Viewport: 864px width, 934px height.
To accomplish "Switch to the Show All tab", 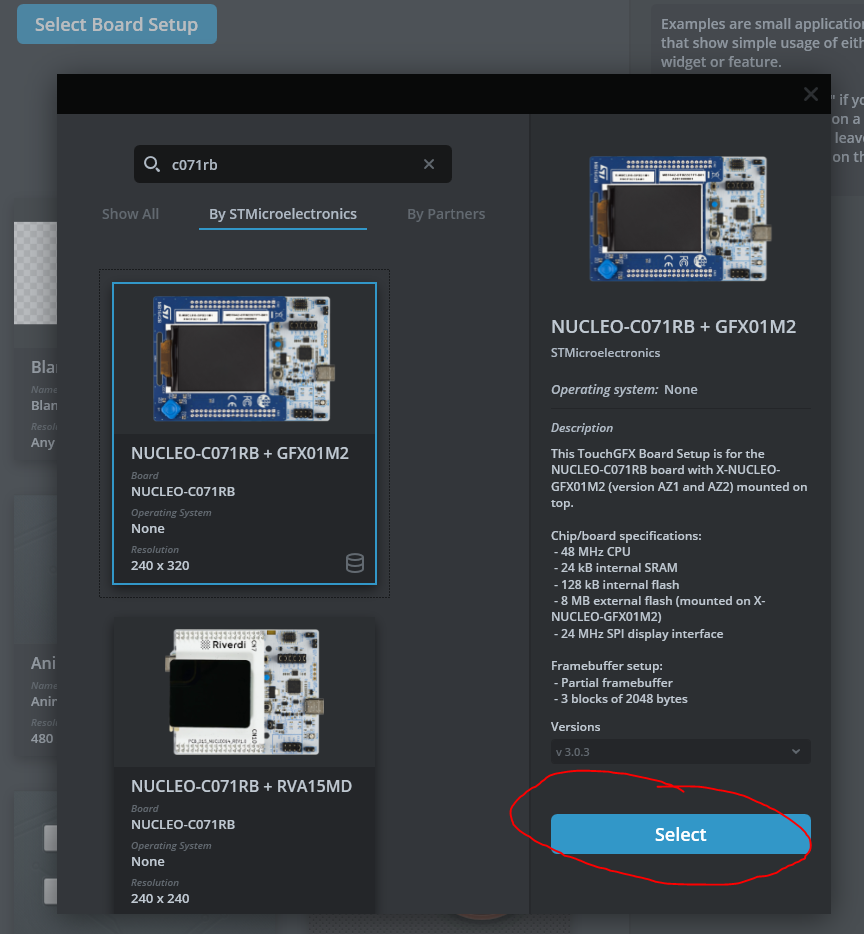I will point(130,214).
